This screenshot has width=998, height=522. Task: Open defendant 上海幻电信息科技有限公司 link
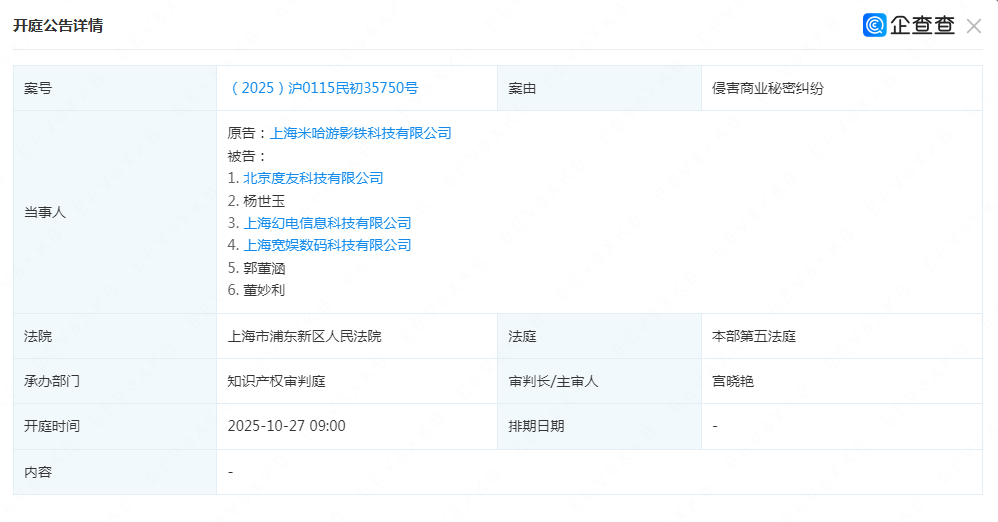tap(327, 223)
